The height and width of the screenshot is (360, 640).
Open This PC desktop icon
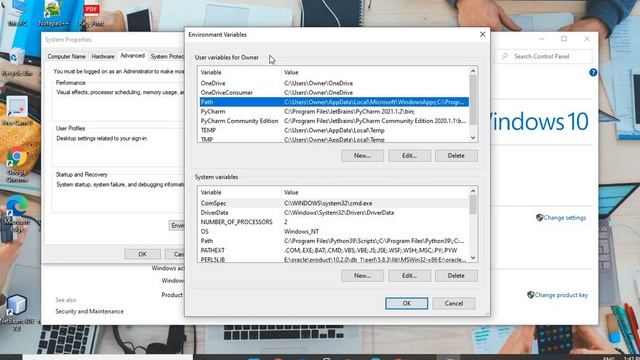coord(17,13)
